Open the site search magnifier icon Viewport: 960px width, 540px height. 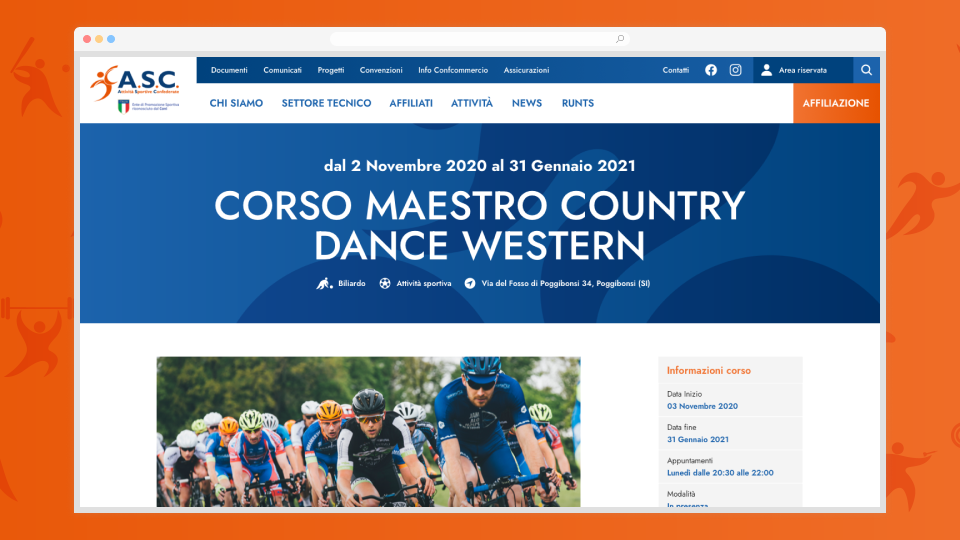[866, 70]
